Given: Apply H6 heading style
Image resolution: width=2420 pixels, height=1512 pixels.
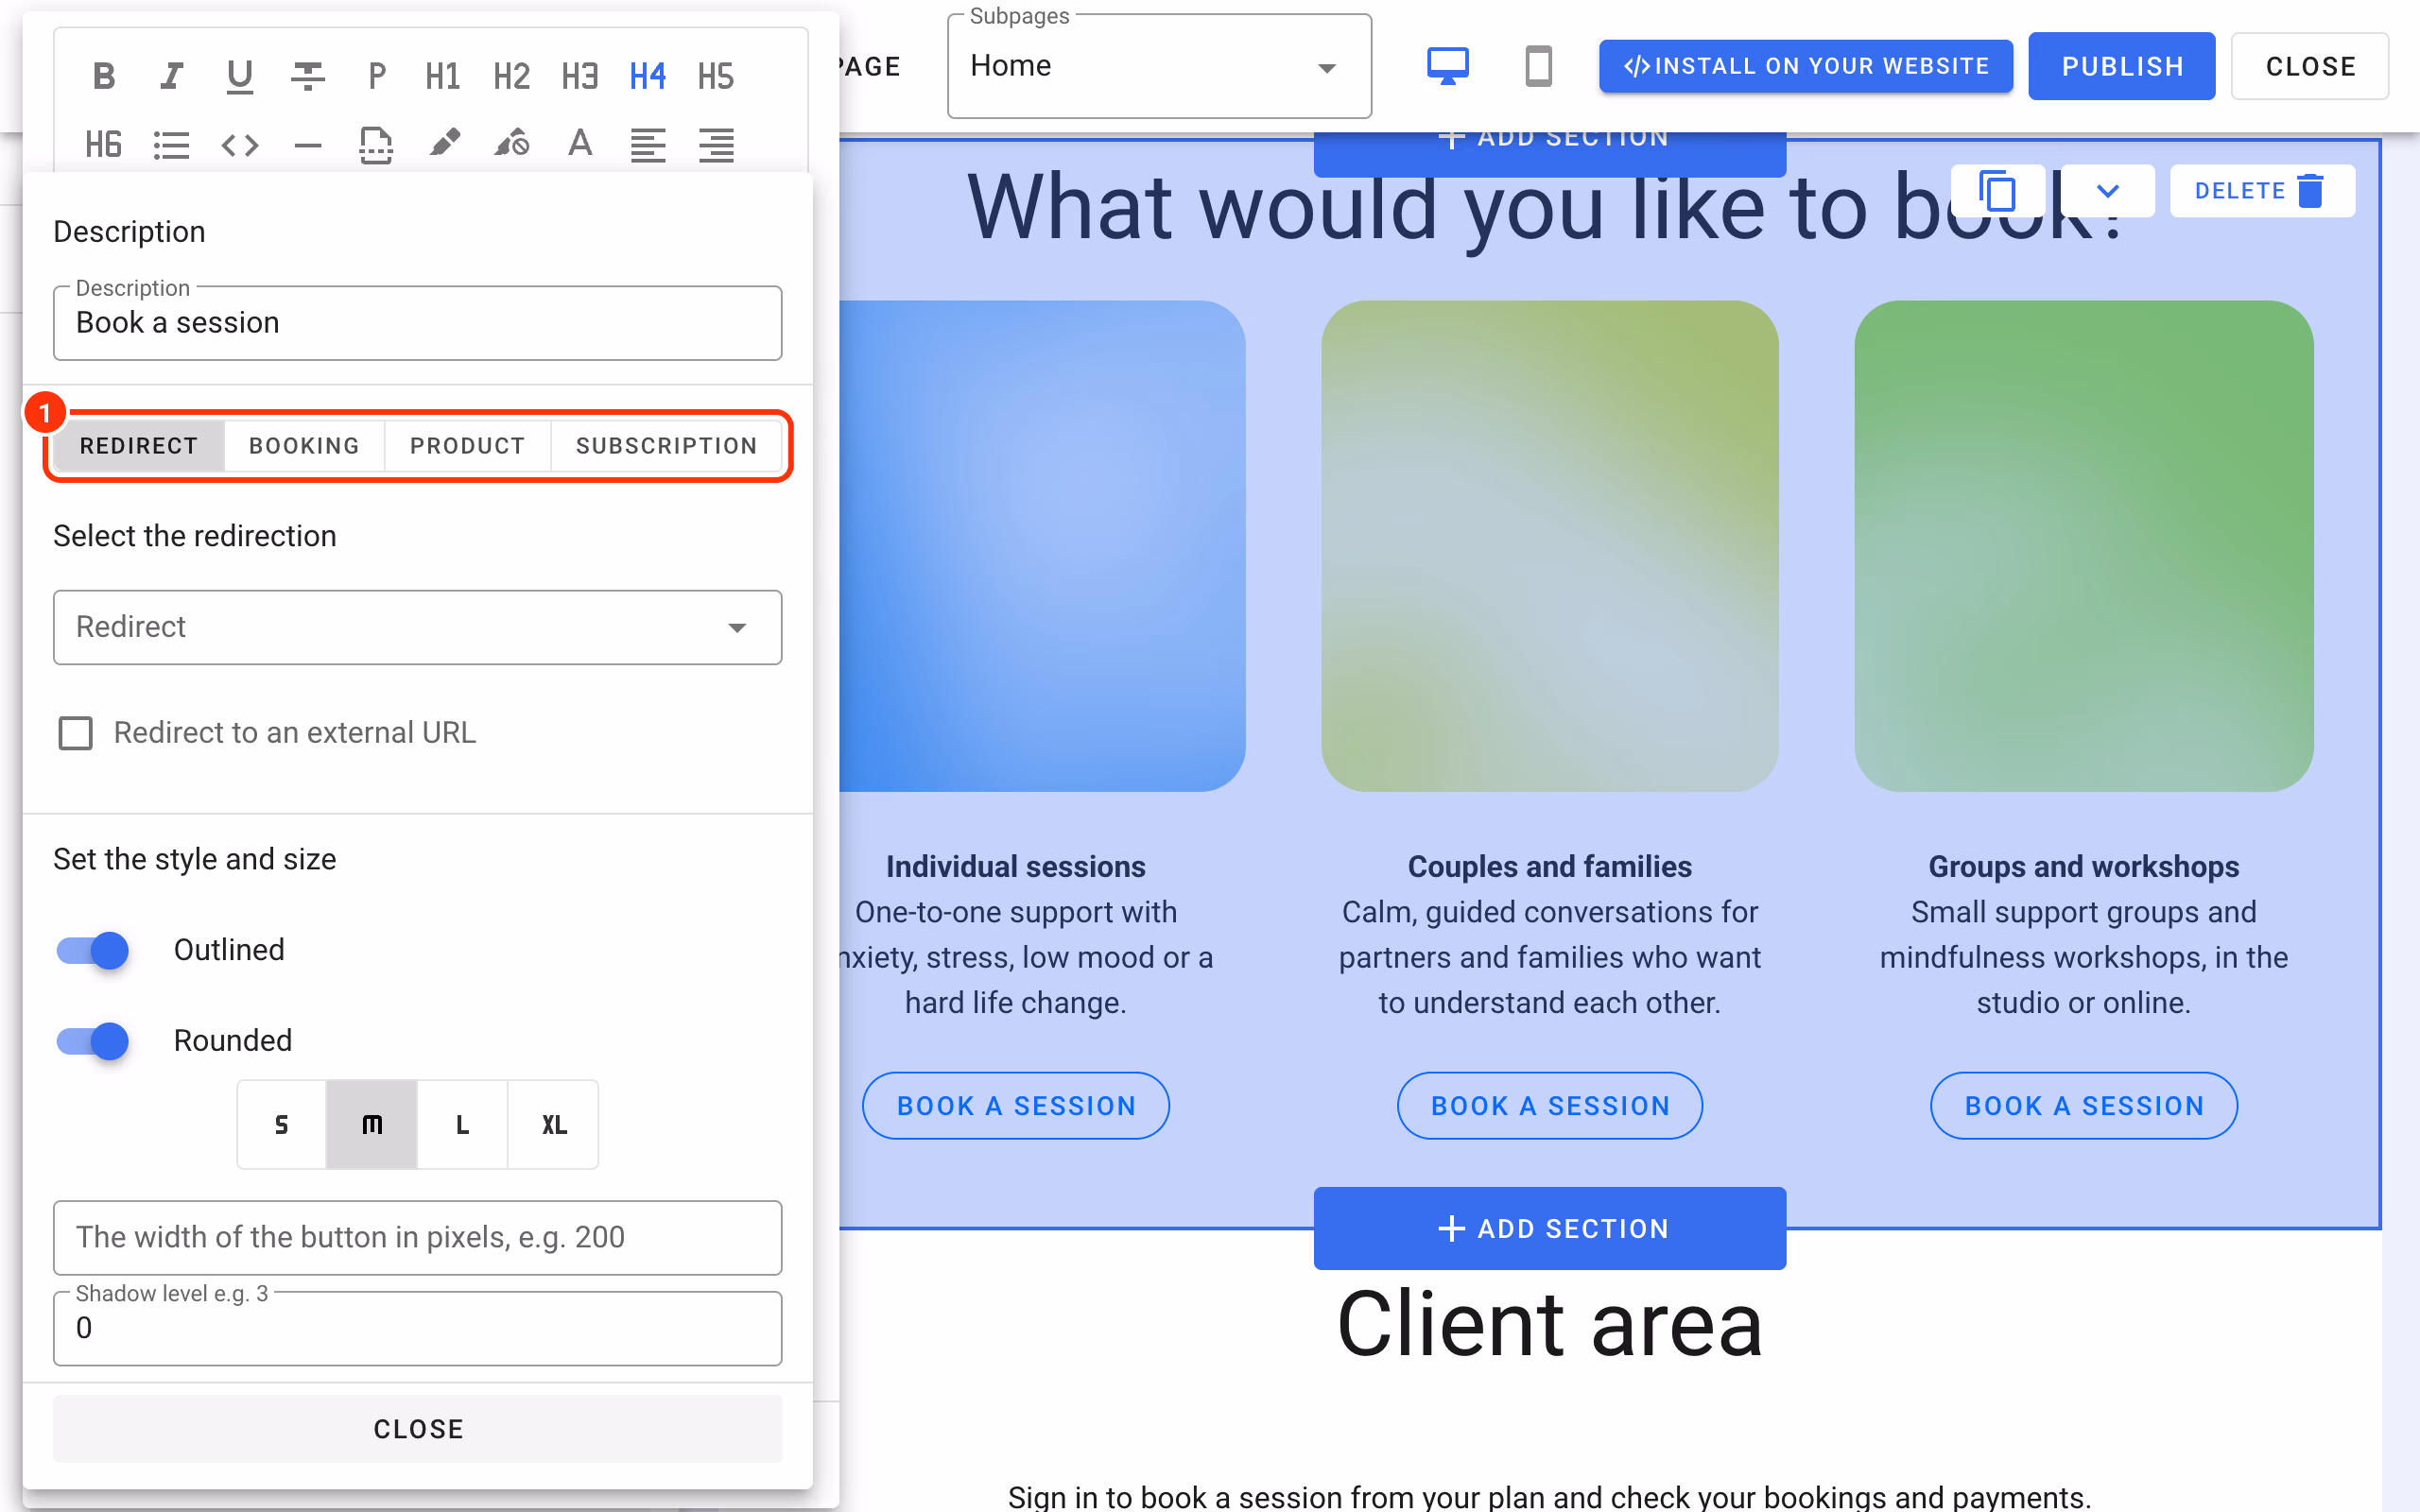Looking at the screenshot, I should coord(103,145).
